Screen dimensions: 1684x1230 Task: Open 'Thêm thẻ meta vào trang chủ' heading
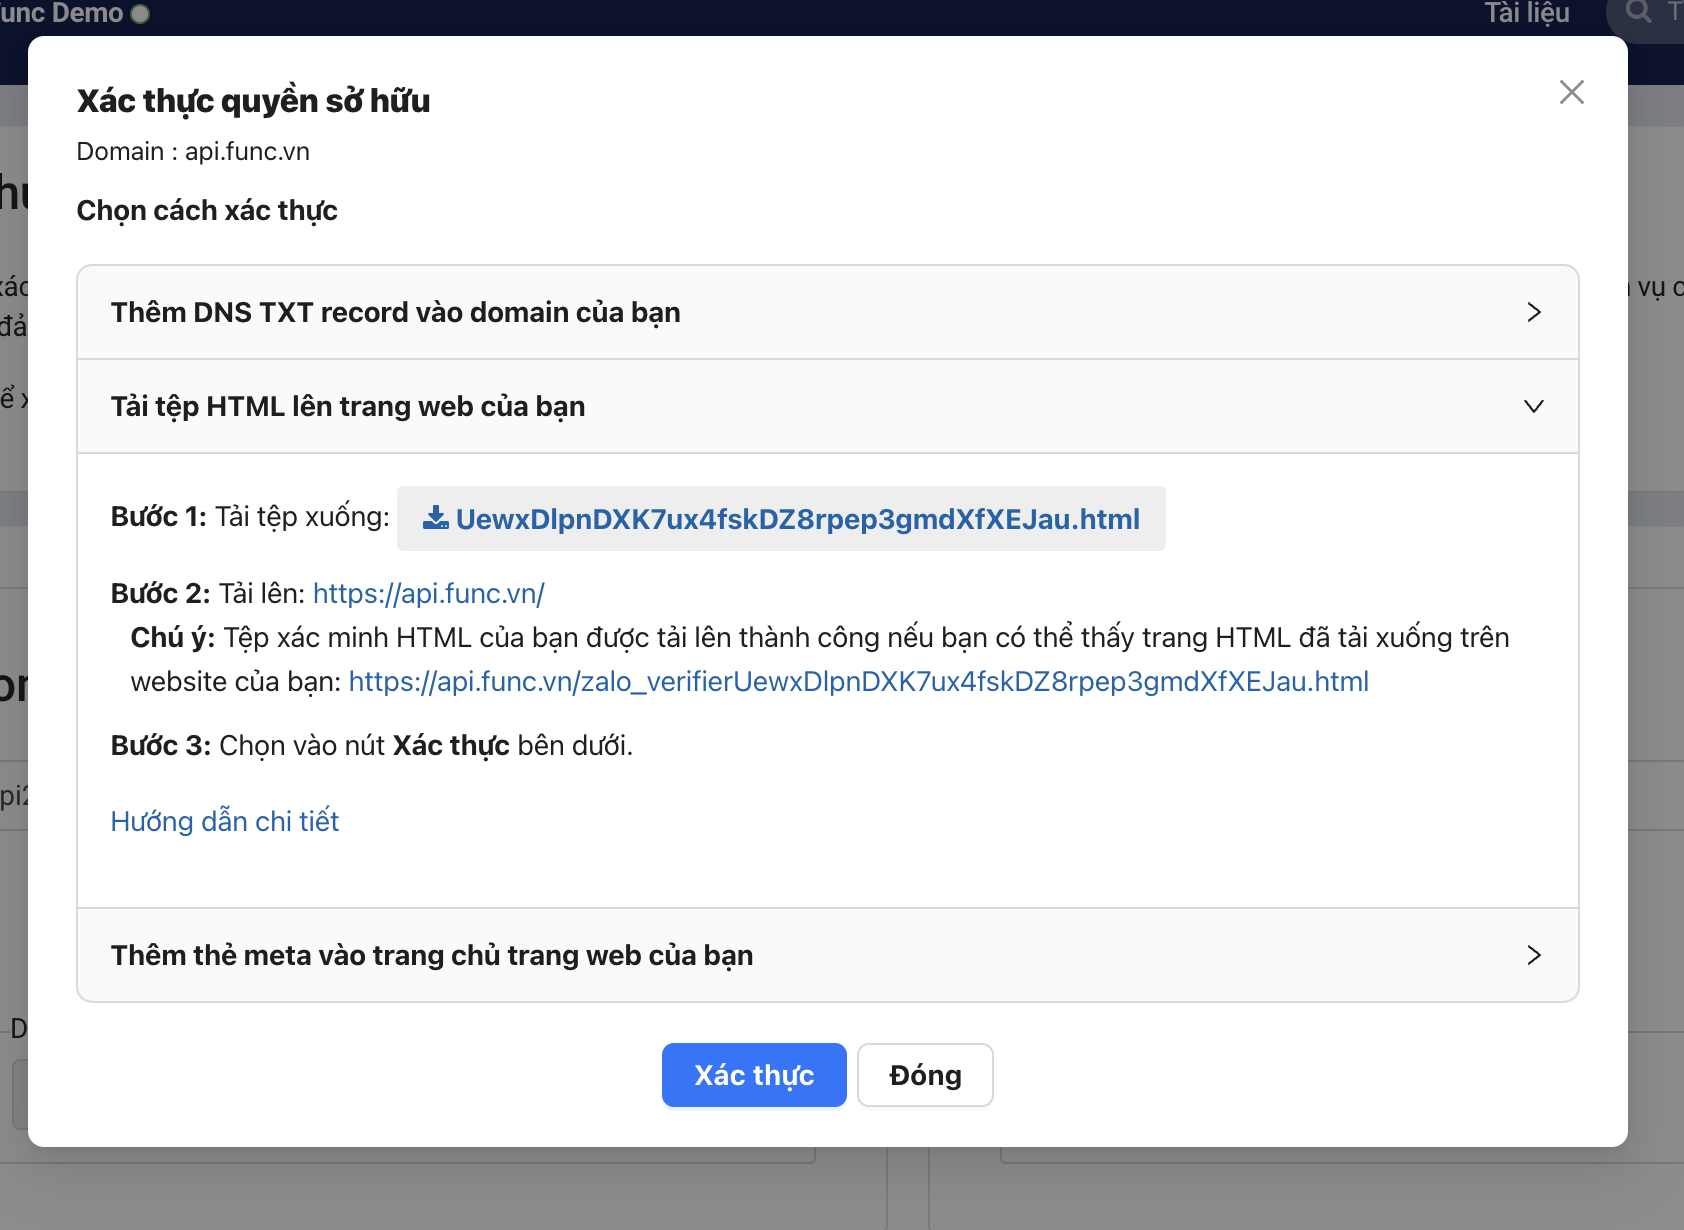pyautogui.click(x=431, y=955)
